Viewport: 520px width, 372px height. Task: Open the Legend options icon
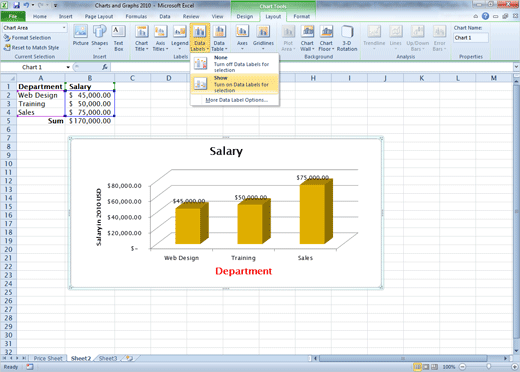179,38
